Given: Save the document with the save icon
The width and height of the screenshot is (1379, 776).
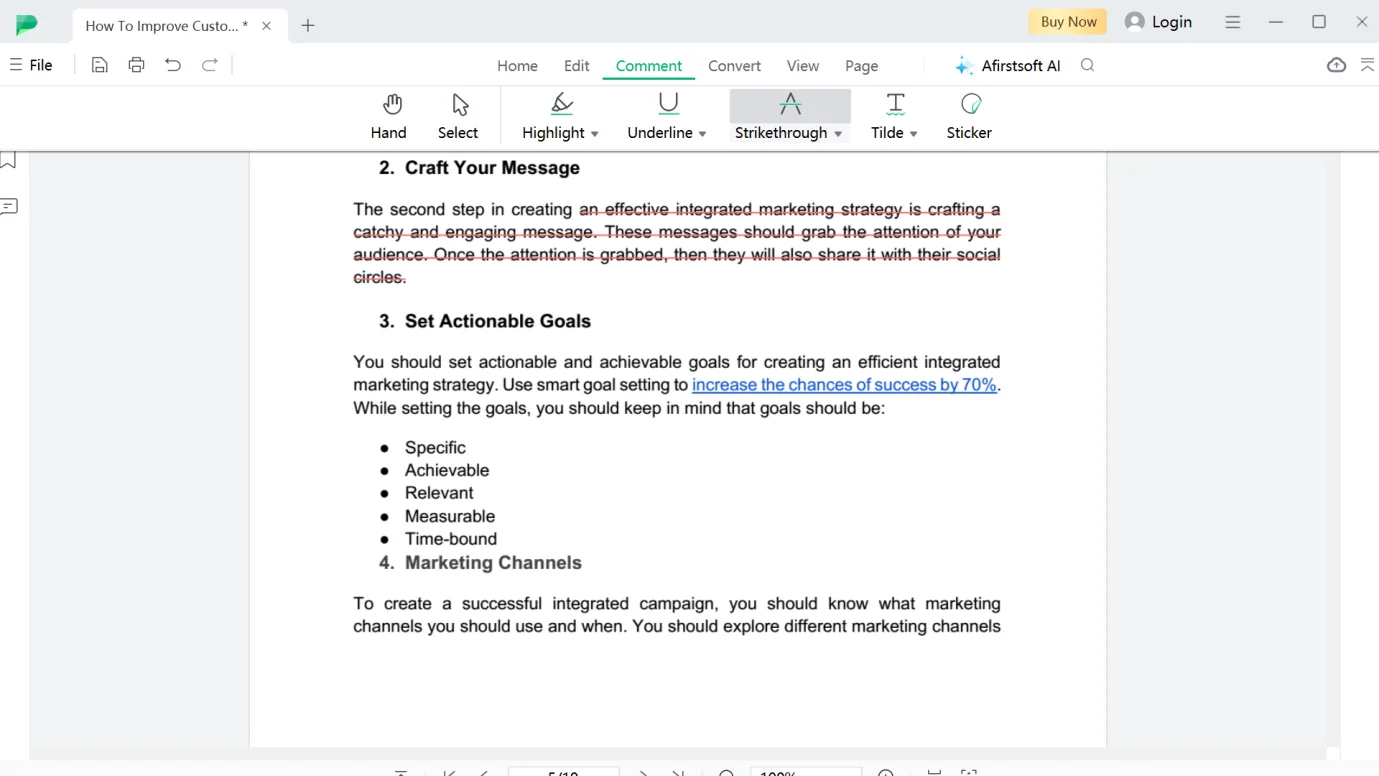Looking at the screenshot, I should pyautogui.click(x=99, y=65).
